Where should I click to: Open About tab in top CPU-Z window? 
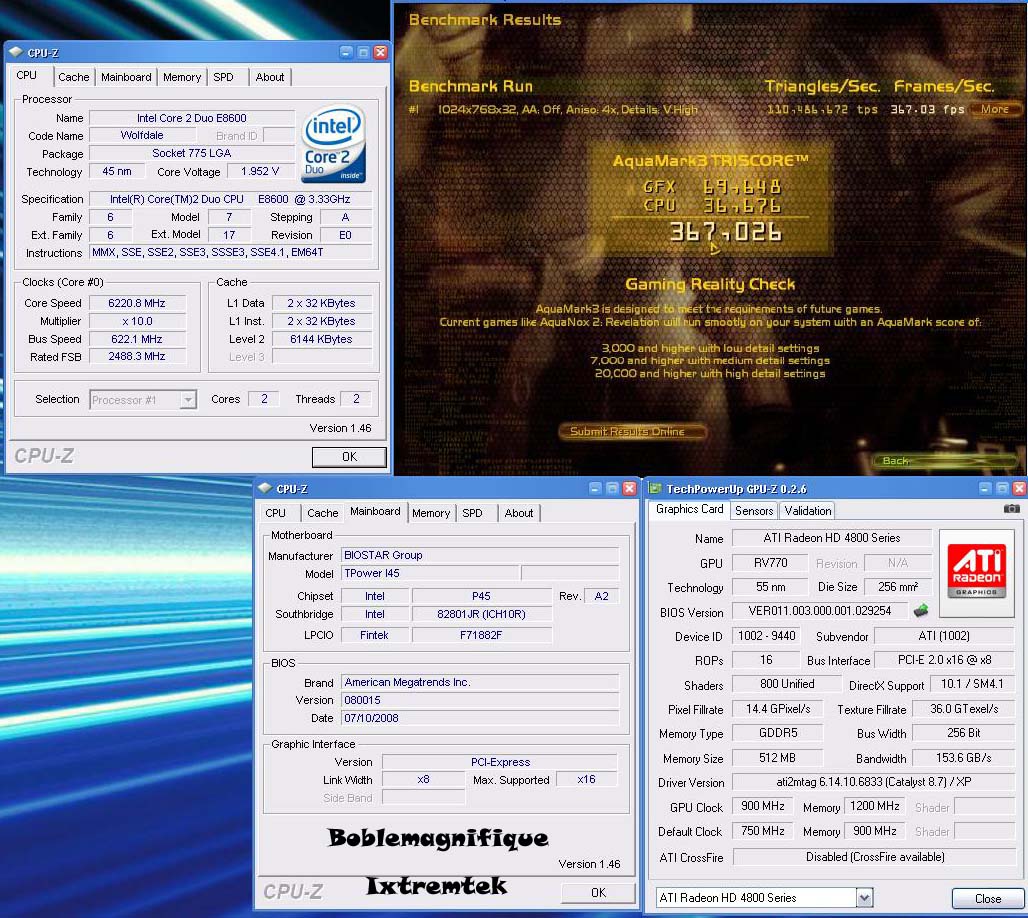pyautogui.click(x=270, y=77)
